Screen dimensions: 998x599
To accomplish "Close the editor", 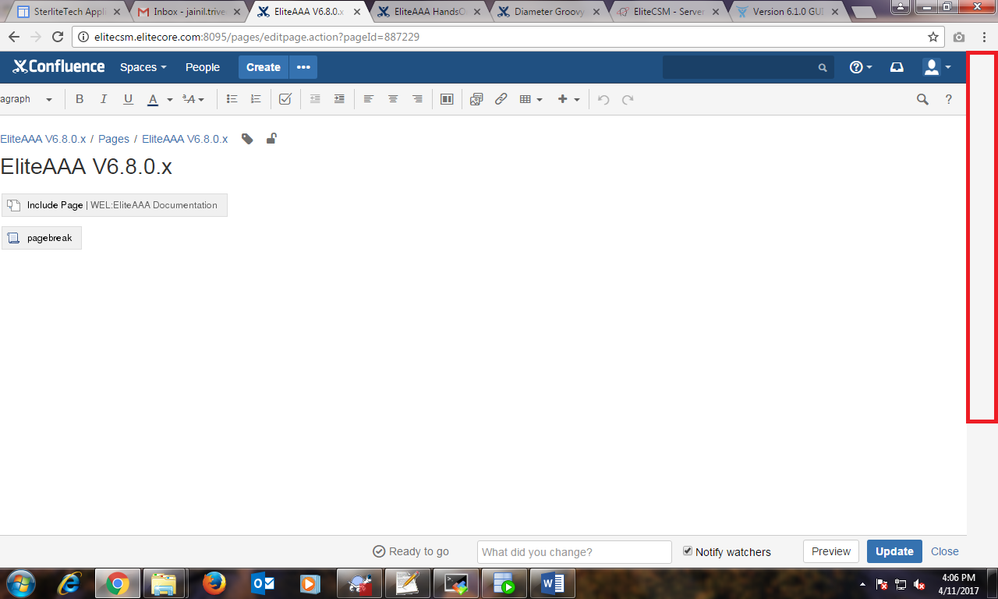I will click(x=945, y=551).
